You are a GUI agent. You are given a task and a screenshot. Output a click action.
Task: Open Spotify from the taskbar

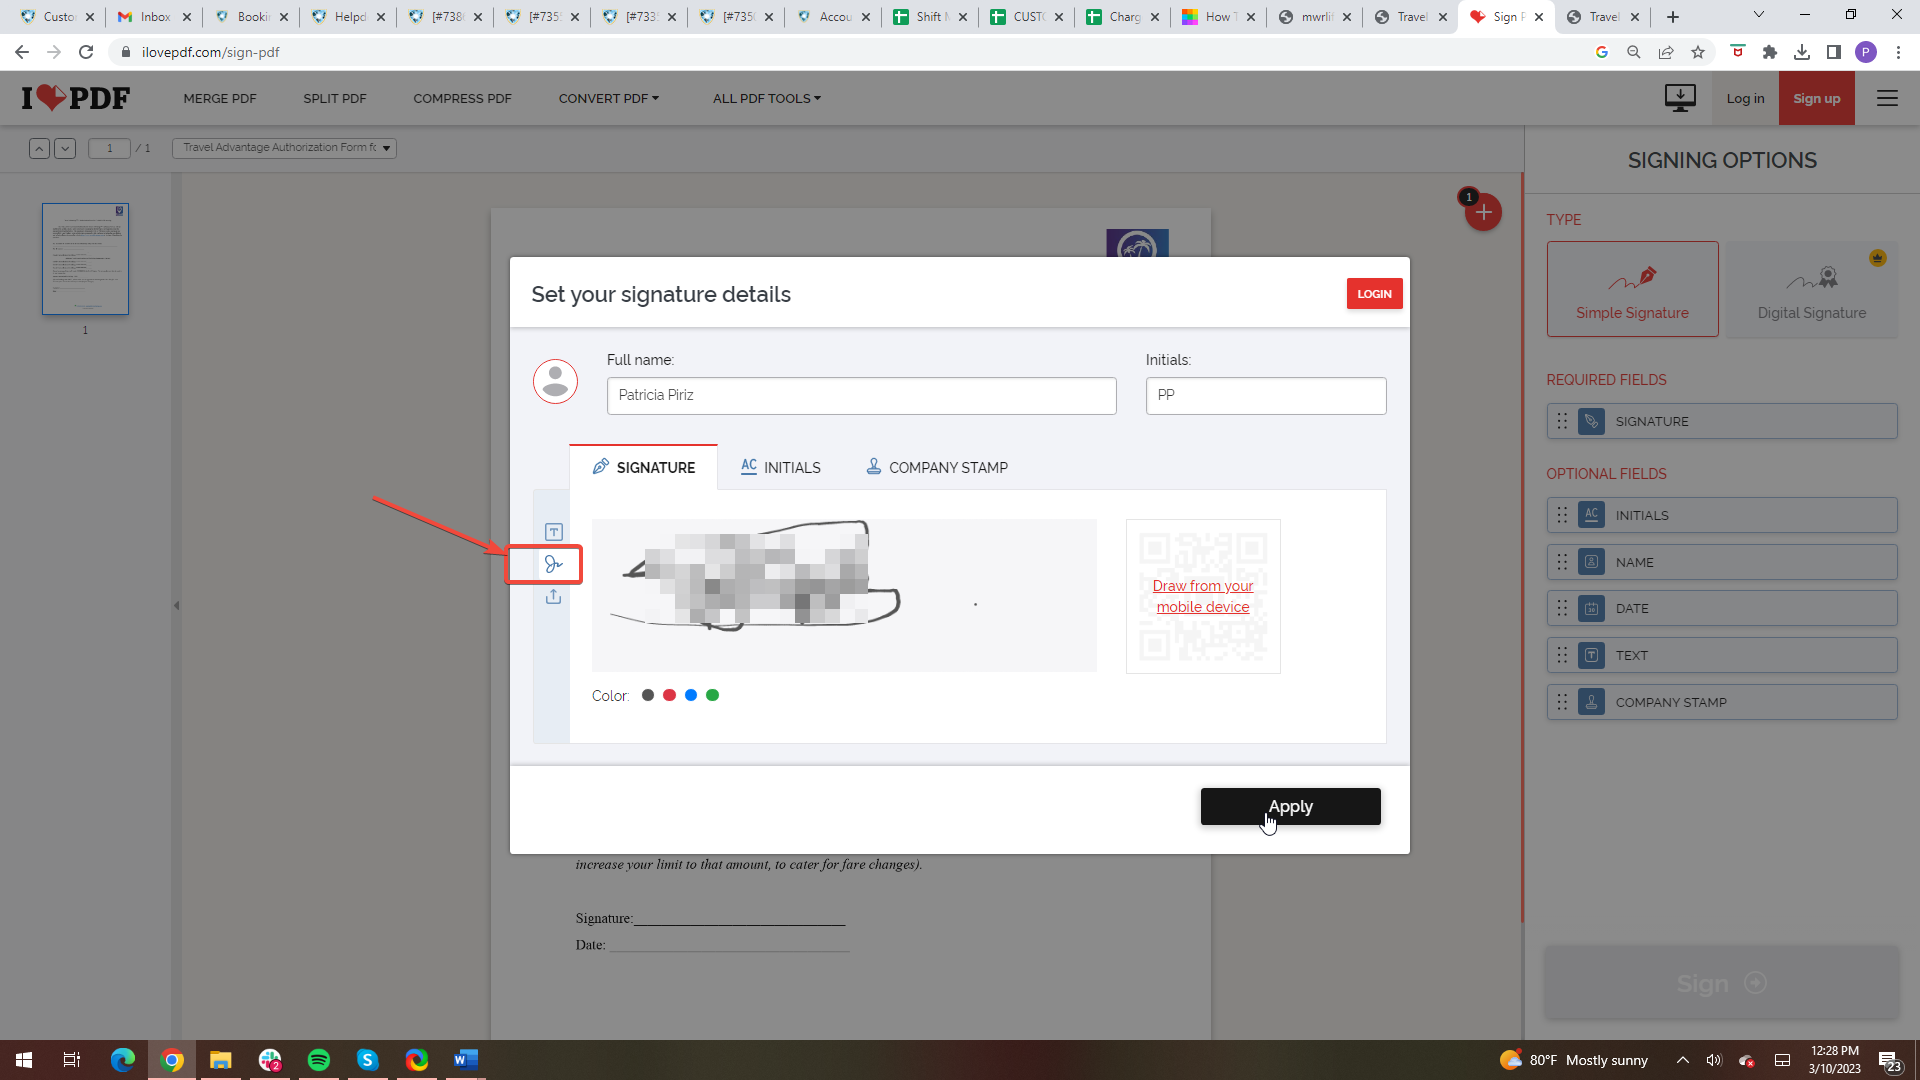(x=319, y=1060)
